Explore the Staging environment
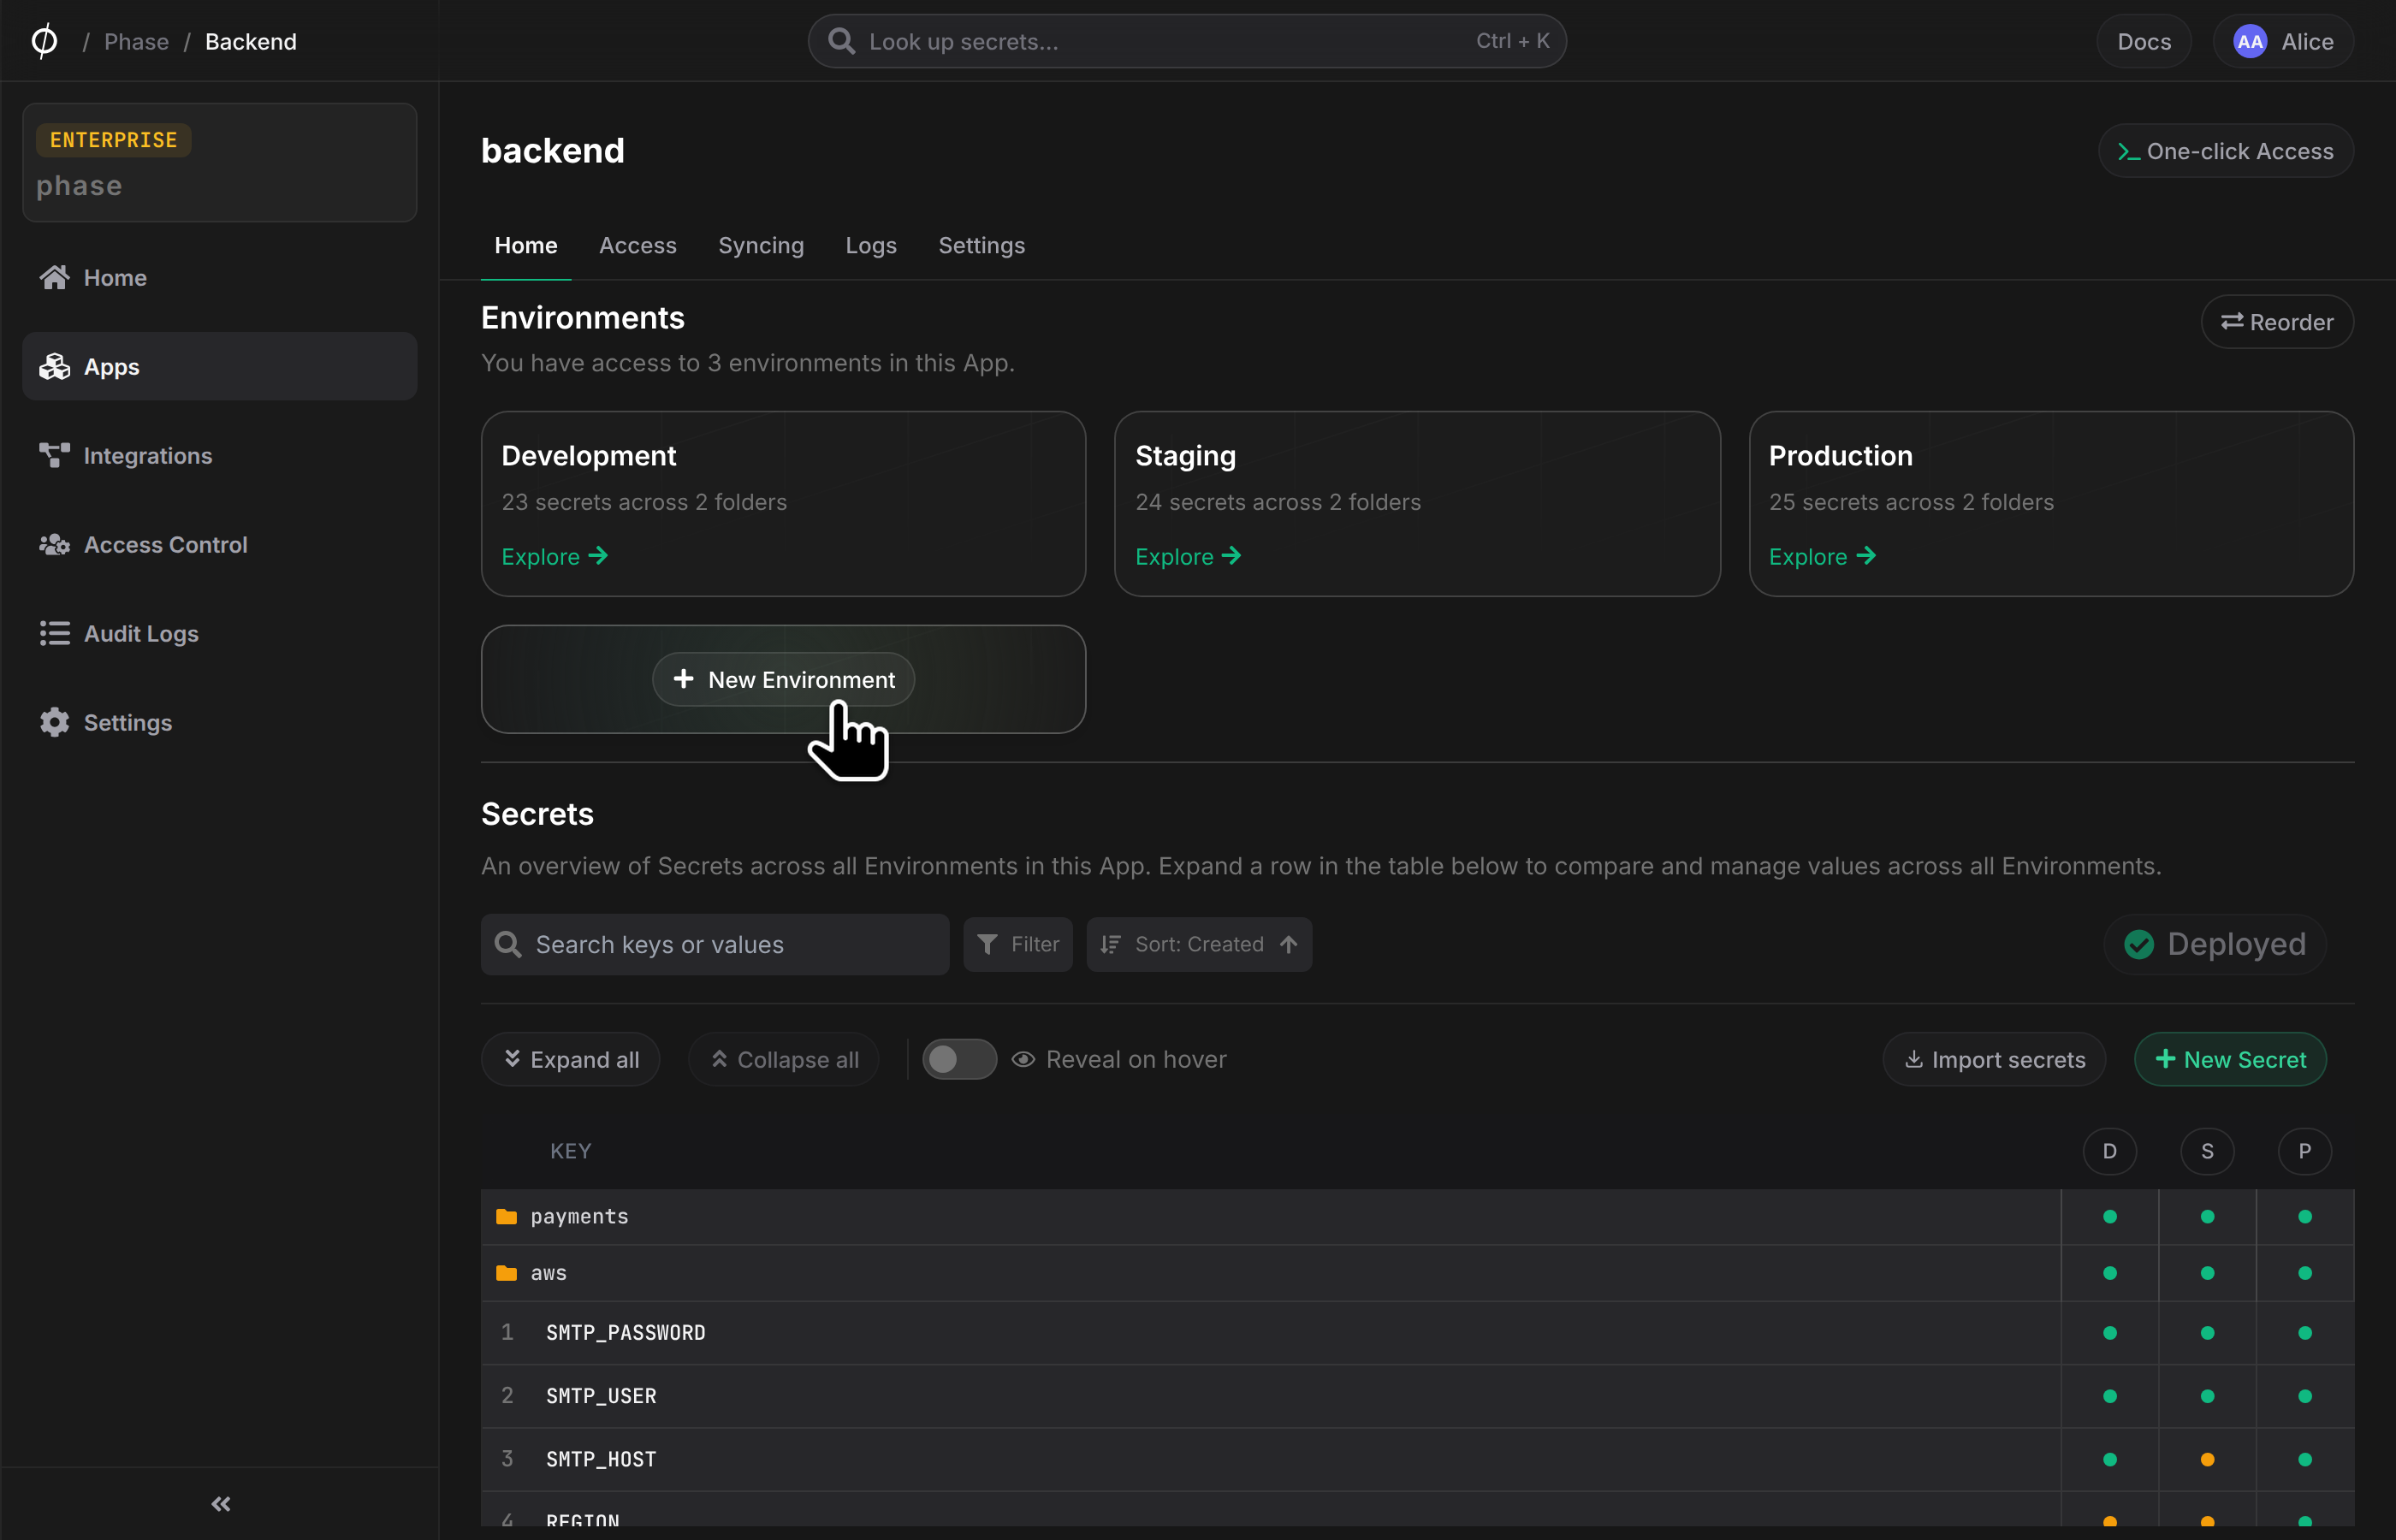The width and height of the screenshot is (2396, 1540). (1188, 556)
